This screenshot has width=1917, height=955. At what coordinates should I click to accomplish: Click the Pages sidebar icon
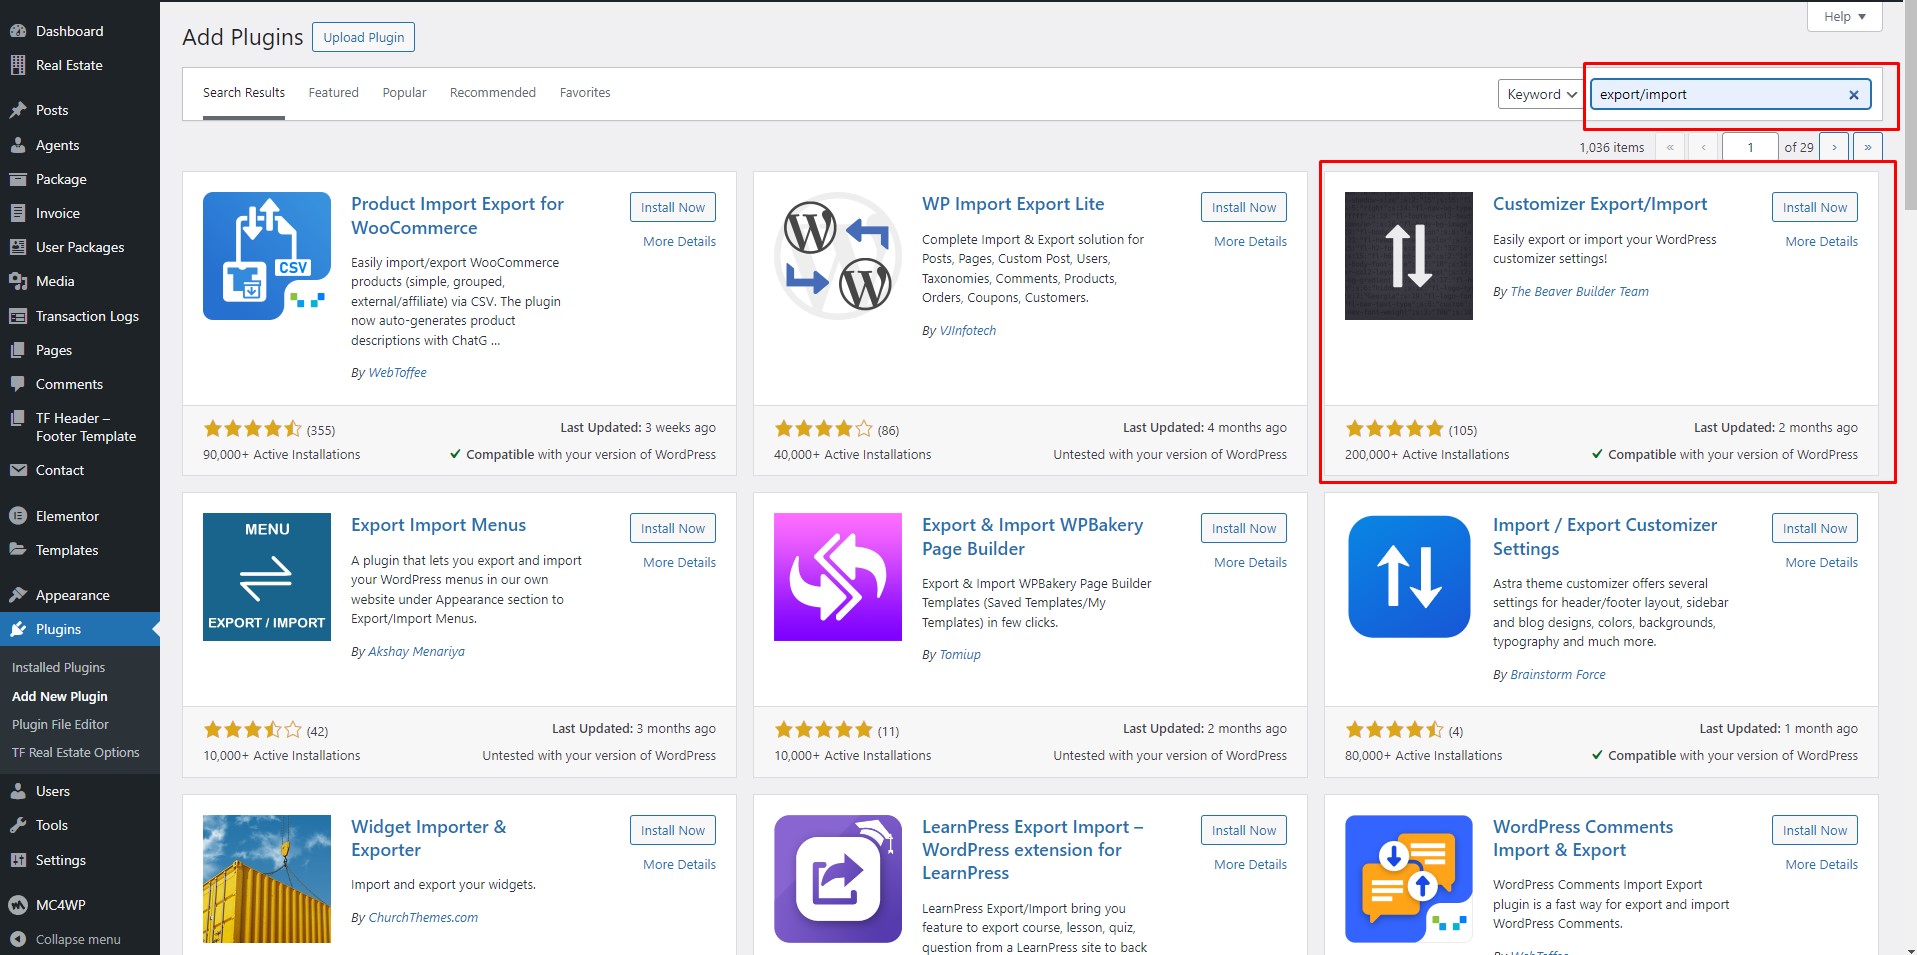point(18,350)
